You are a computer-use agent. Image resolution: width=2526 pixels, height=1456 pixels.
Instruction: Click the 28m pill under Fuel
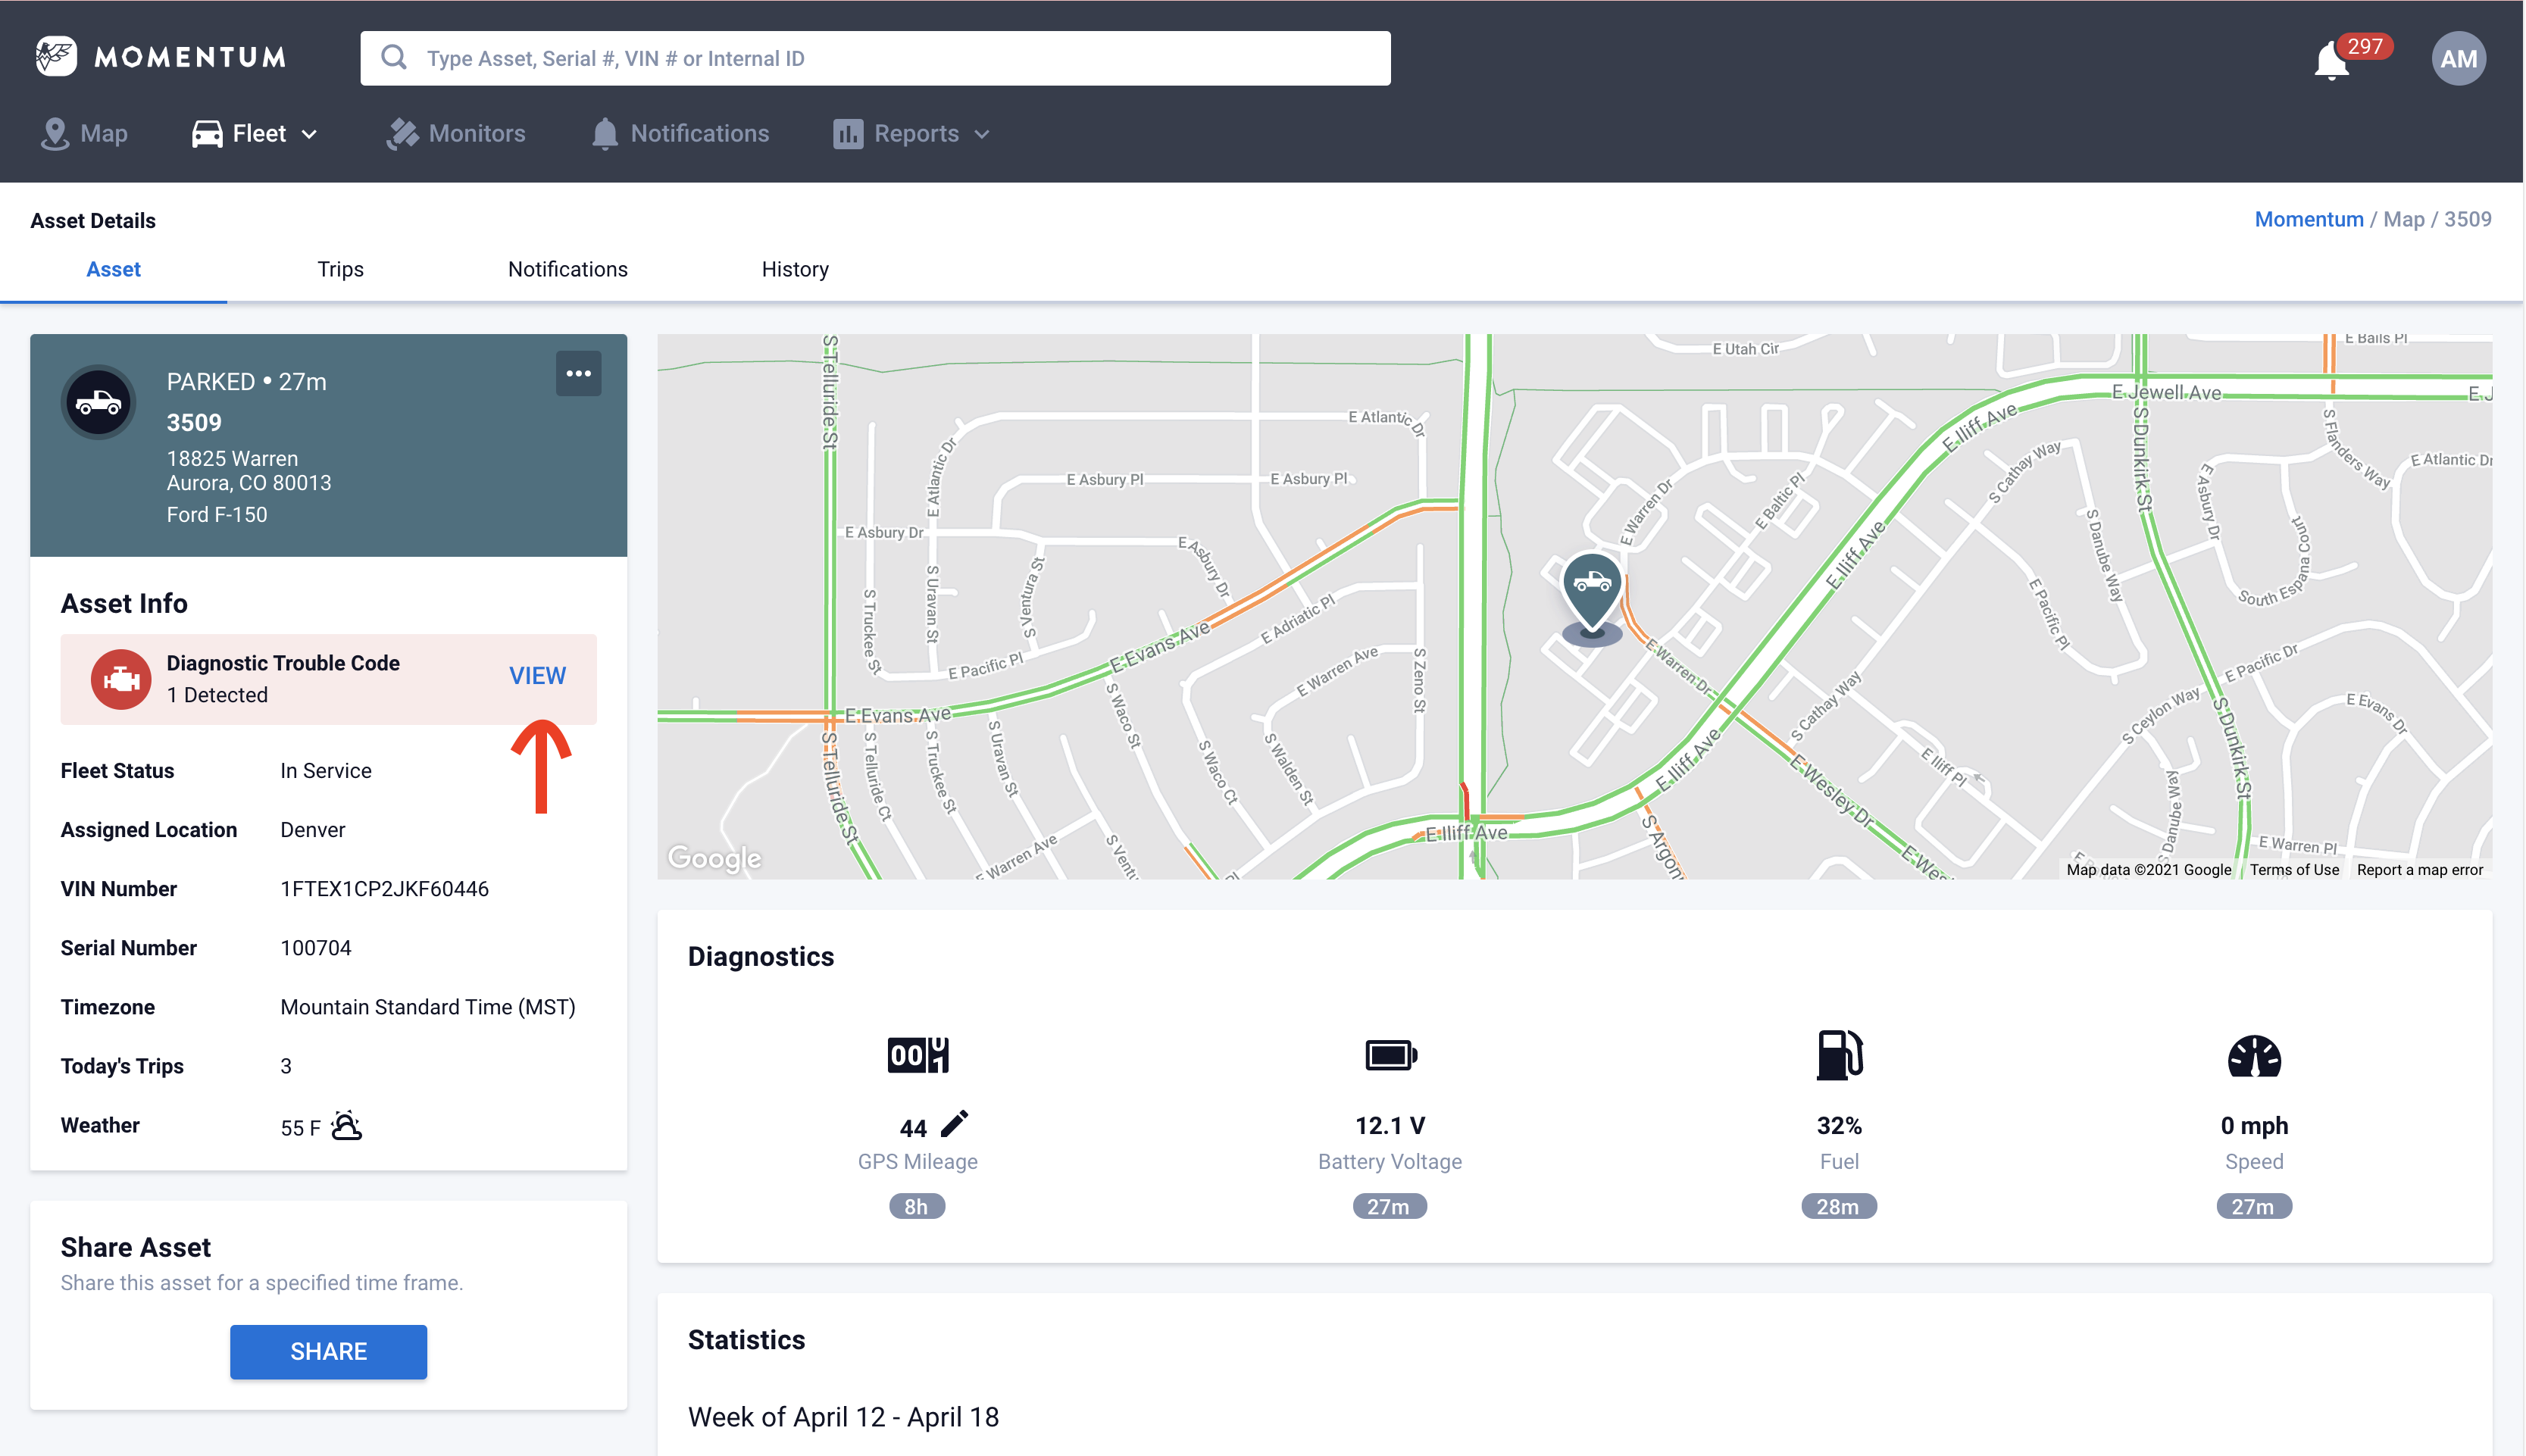coord(1839,1206)
